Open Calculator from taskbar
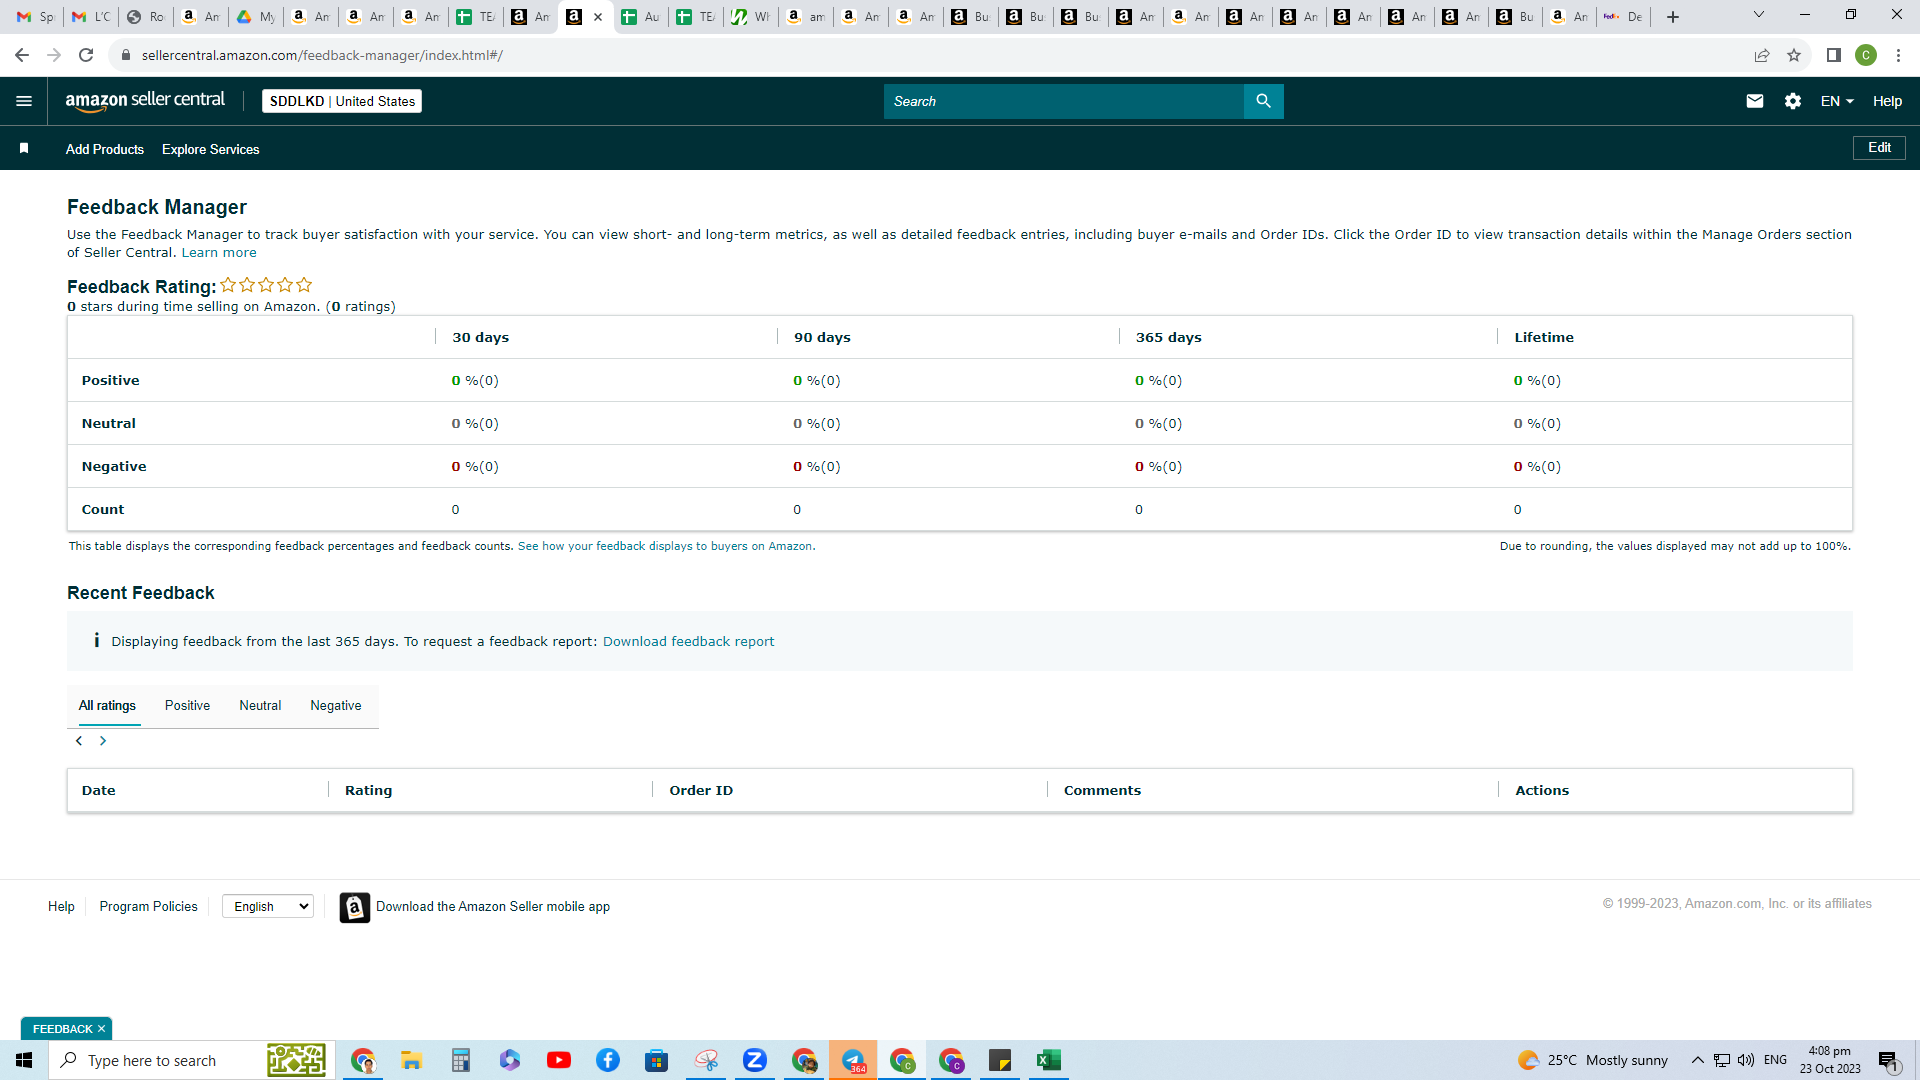The height and width of the screenshot is (1080, 1920). click(x=460, y=1060)
